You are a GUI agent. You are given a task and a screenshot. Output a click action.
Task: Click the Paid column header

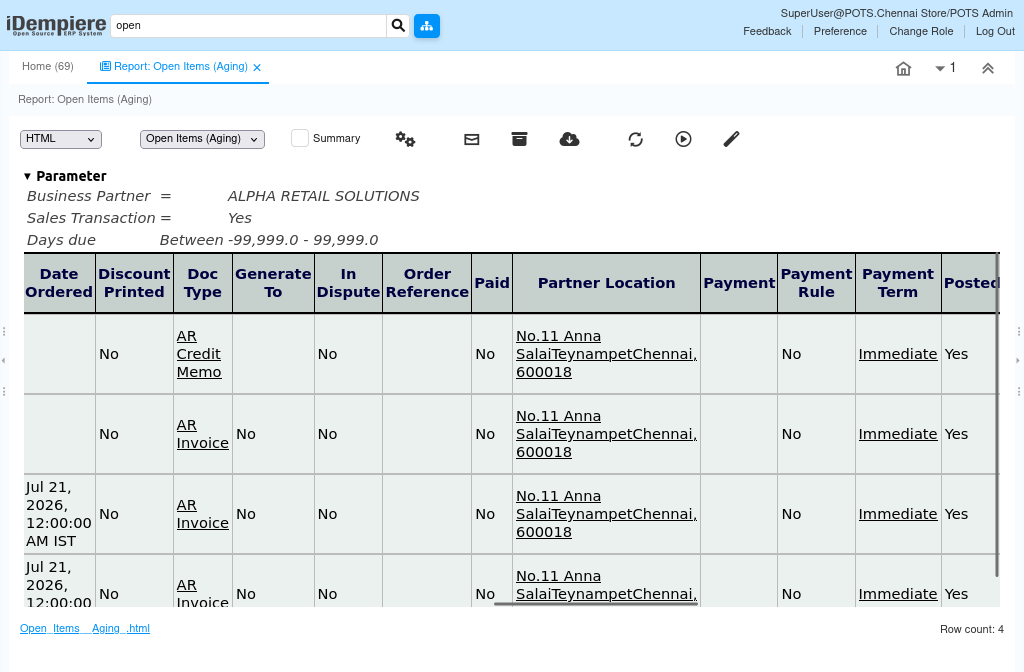click(x=492, y=283)
